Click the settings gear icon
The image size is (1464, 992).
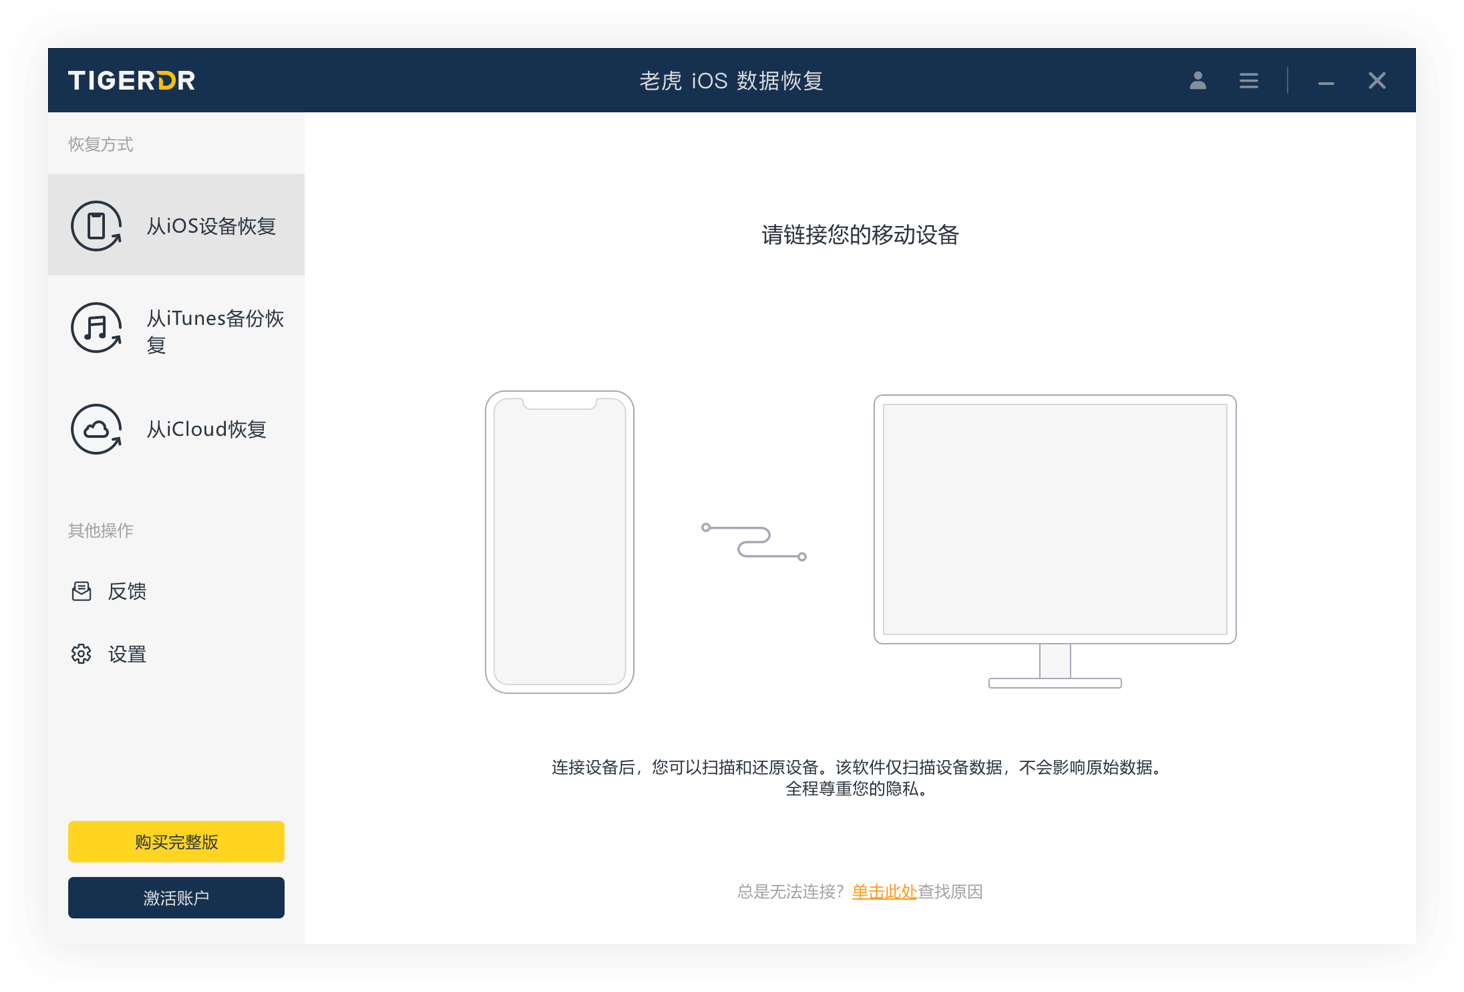point(82,654)
